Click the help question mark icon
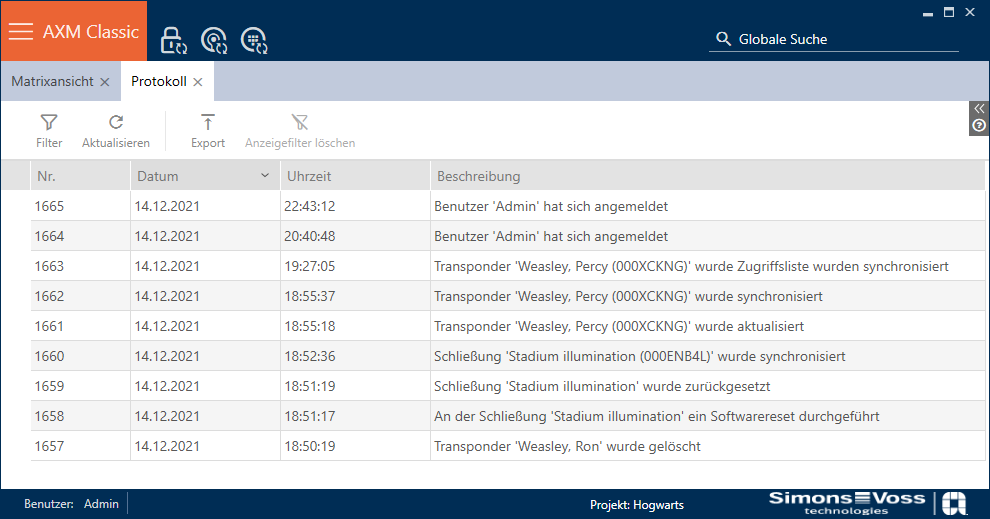The image size is (990, 519). pyautogui.click(x=979, y=126)
